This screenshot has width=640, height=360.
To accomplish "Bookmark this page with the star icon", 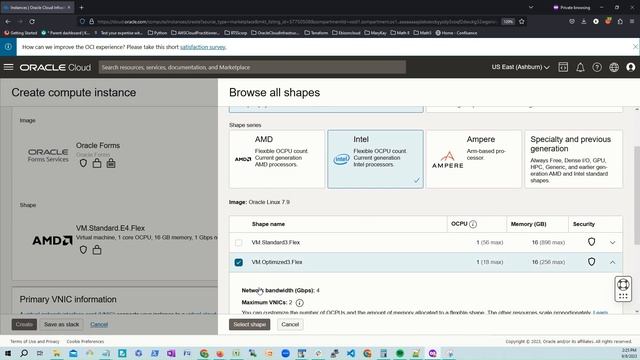I will click(522, 21).
